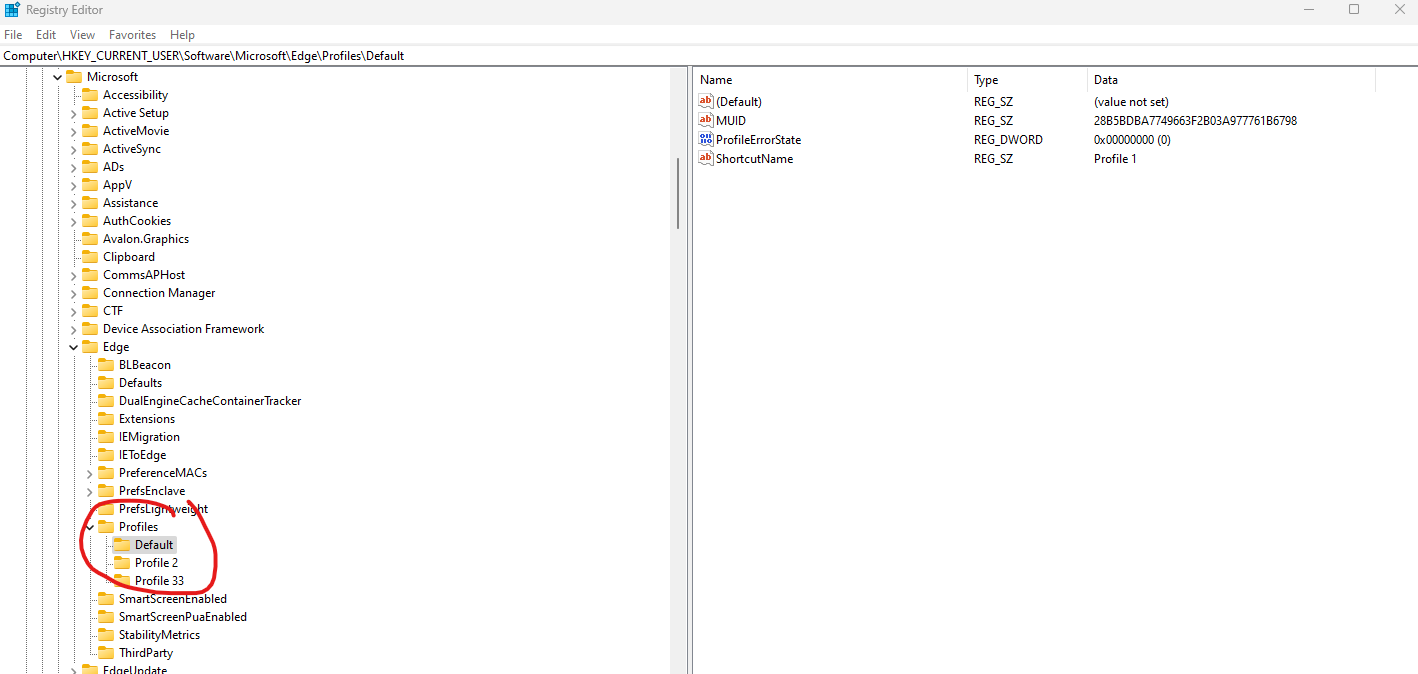The height and width of the screenshot is (674, 1418).
Task: Collapse the Profiles key
Action: tap(88, 526)
